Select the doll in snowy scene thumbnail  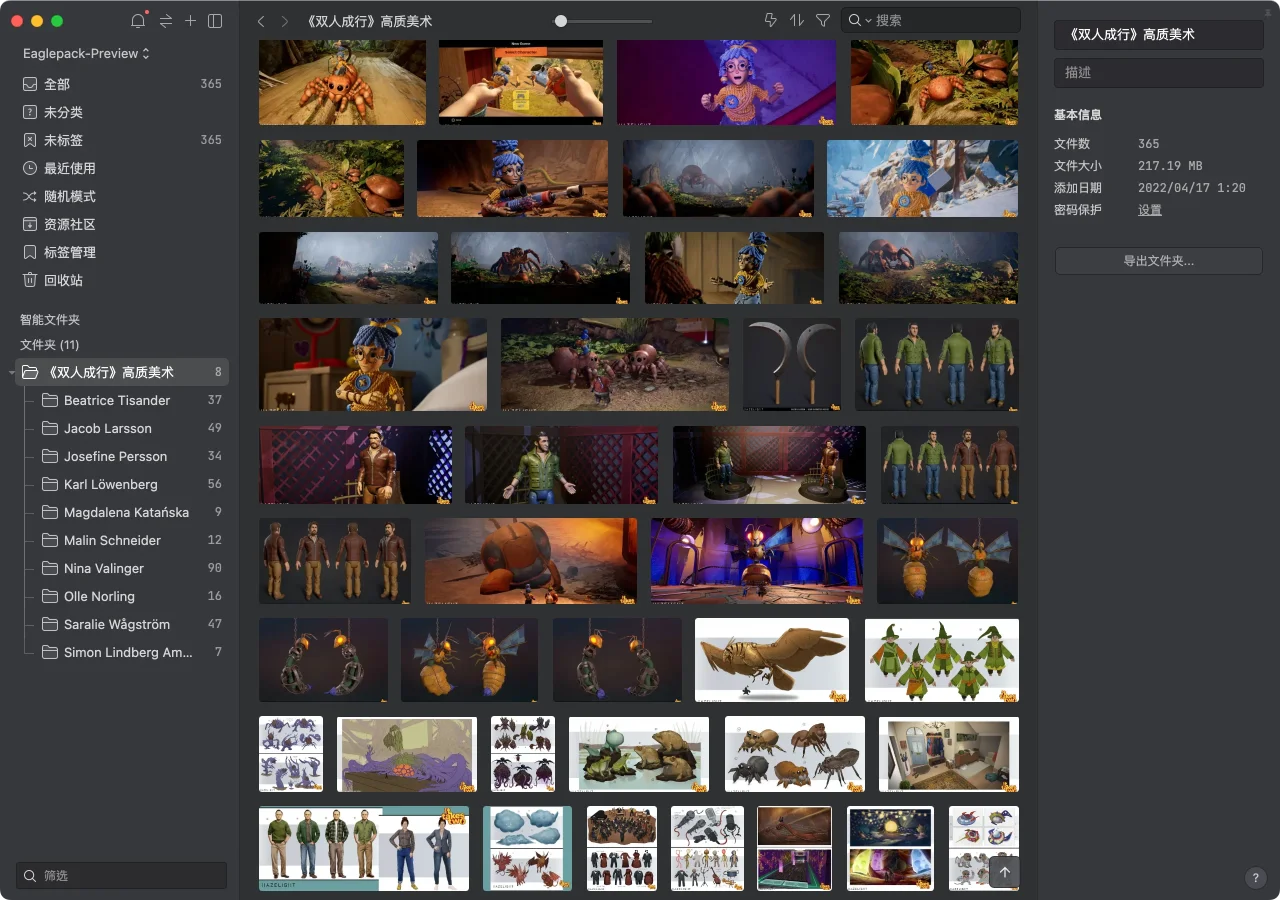pos(922,178)
